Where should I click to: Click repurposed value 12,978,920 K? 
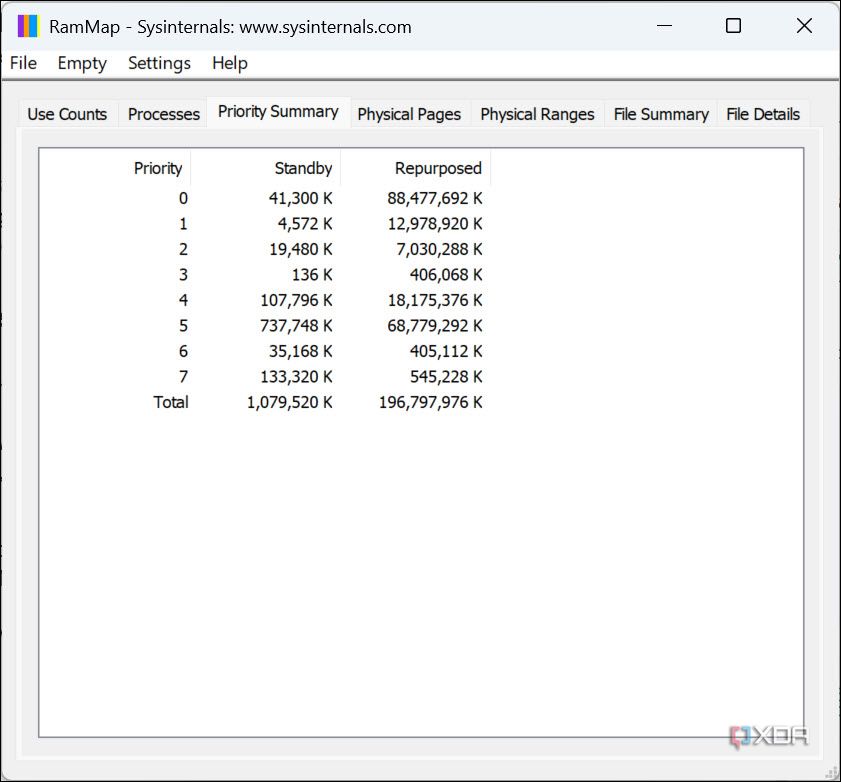pos(434,224)
